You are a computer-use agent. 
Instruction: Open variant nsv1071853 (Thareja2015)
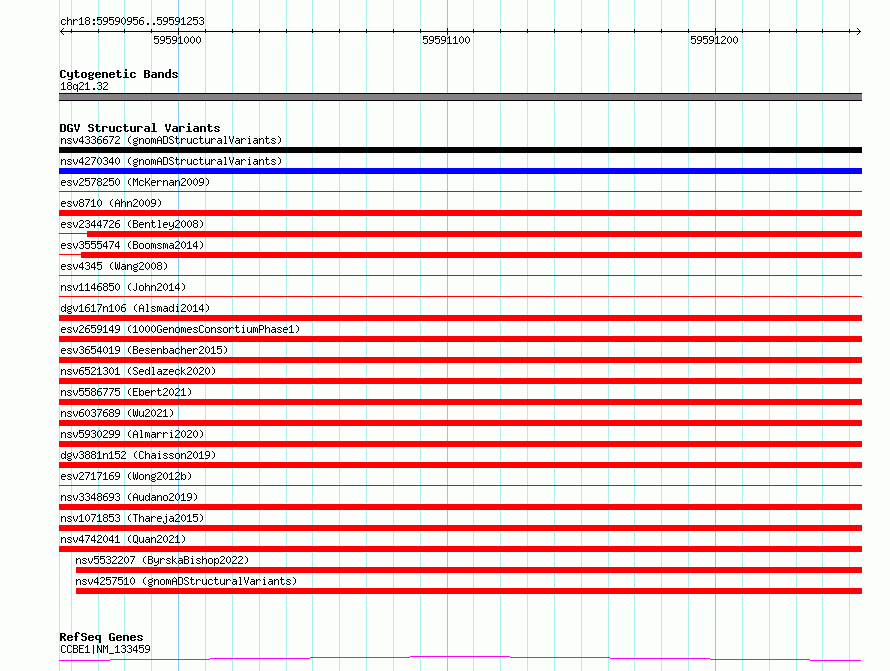(x=132, y=518)
